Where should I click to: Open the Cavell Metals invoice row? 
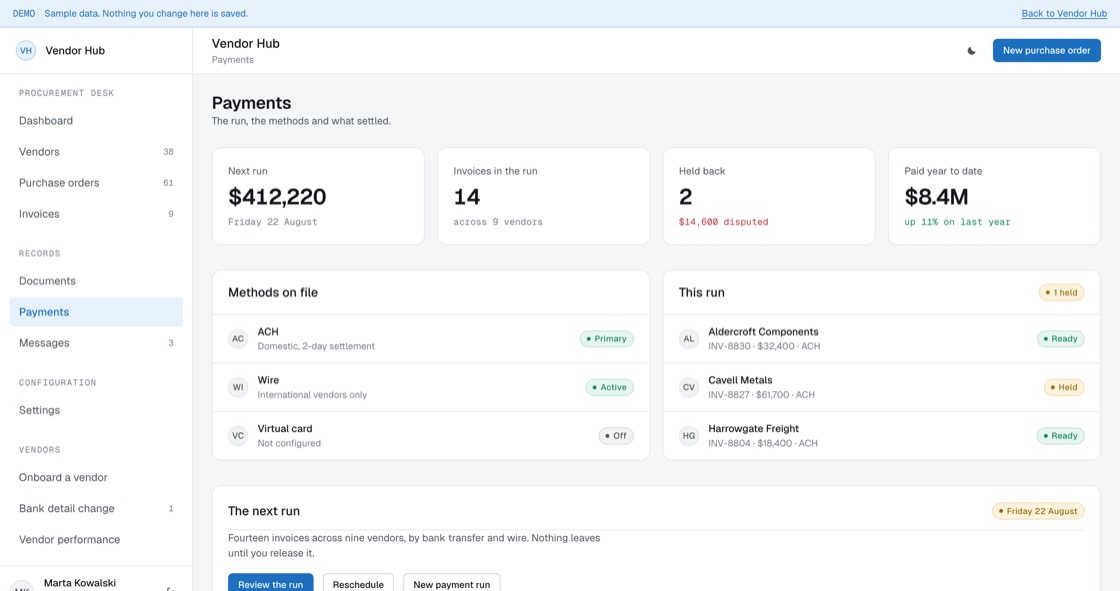coord(881,387)
